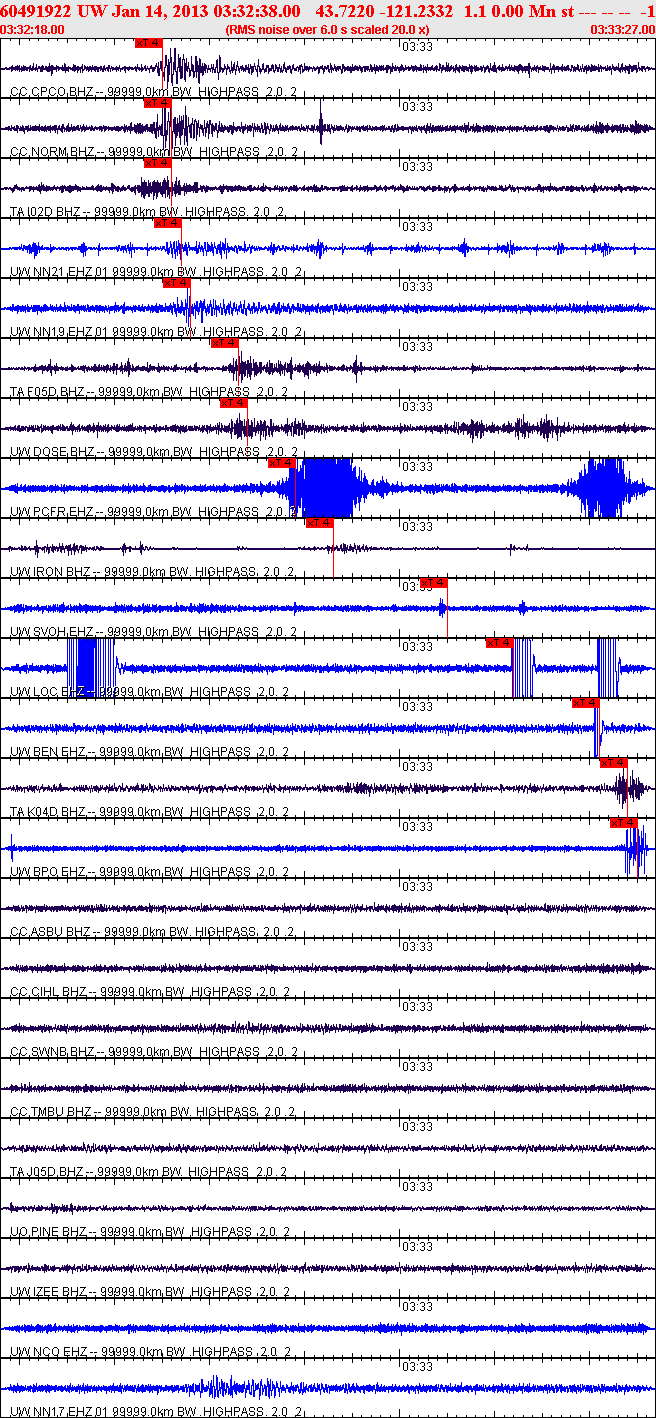Click the red pick marker on CC.CPCO trace
Image resolution: width=656 pixels, height=1418 pixels.
[148, 43]
